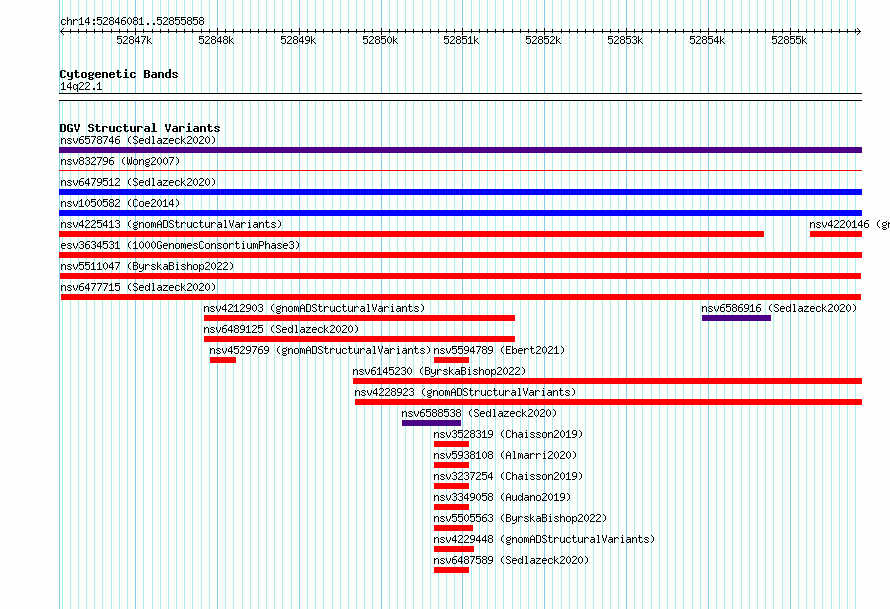
Task: Open nsv6489125 (Sedlazeck2020) variant
Action: click(x=281, y=329)
